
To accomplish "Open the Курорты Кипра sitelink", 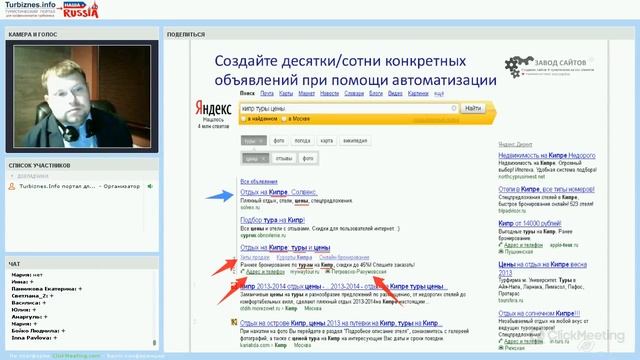I will pyautogui.click(x=294, y=258).
